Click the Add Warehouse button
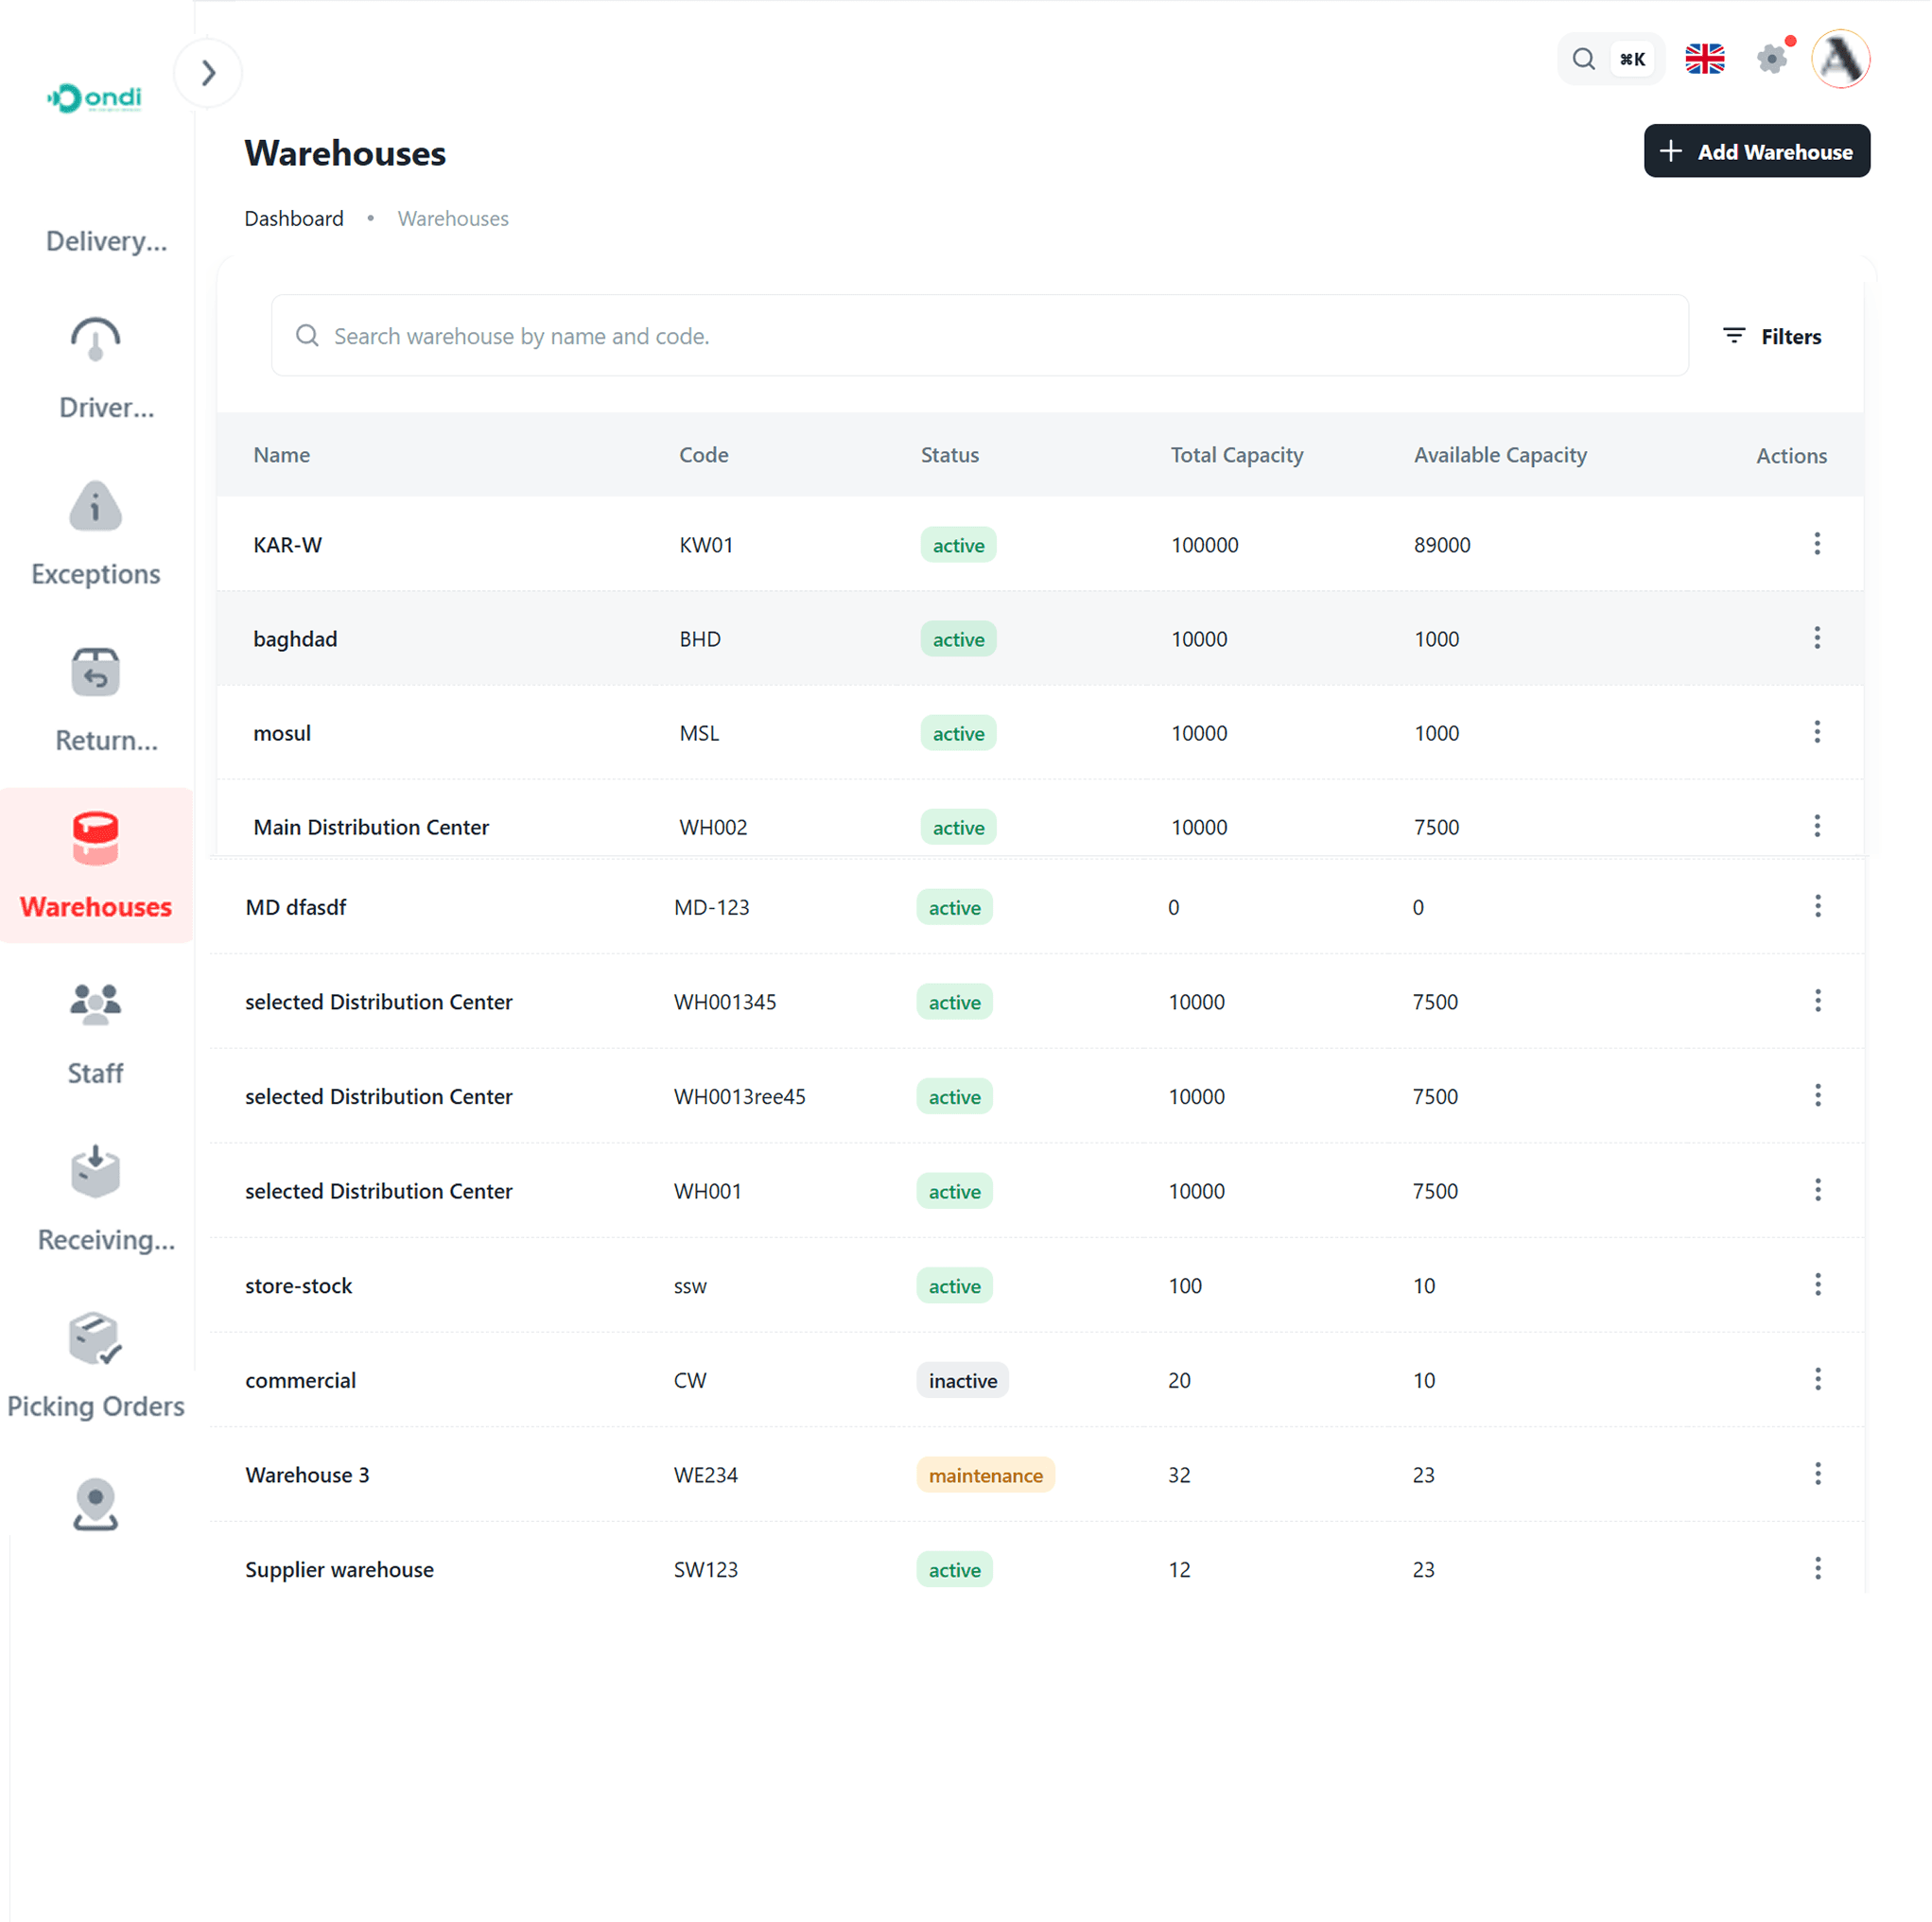The image size is (1932, 1922). (x=1757, y=151)
